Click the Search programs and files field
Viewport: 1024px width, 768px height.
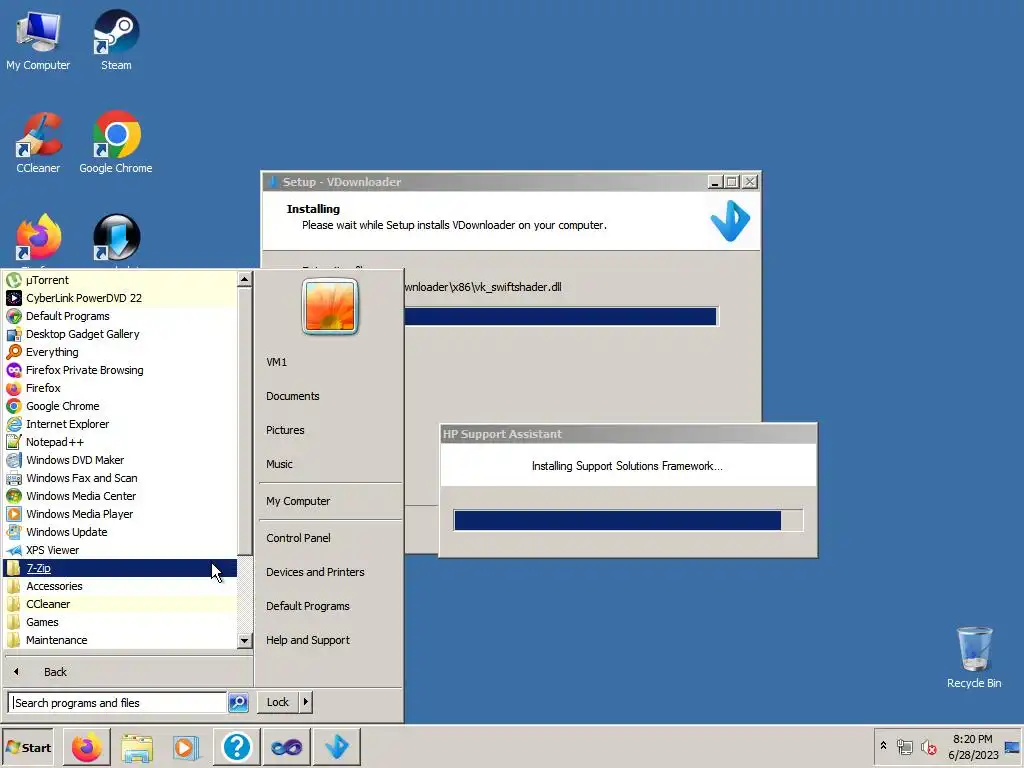pyautogui.click(x=118, y=703)
